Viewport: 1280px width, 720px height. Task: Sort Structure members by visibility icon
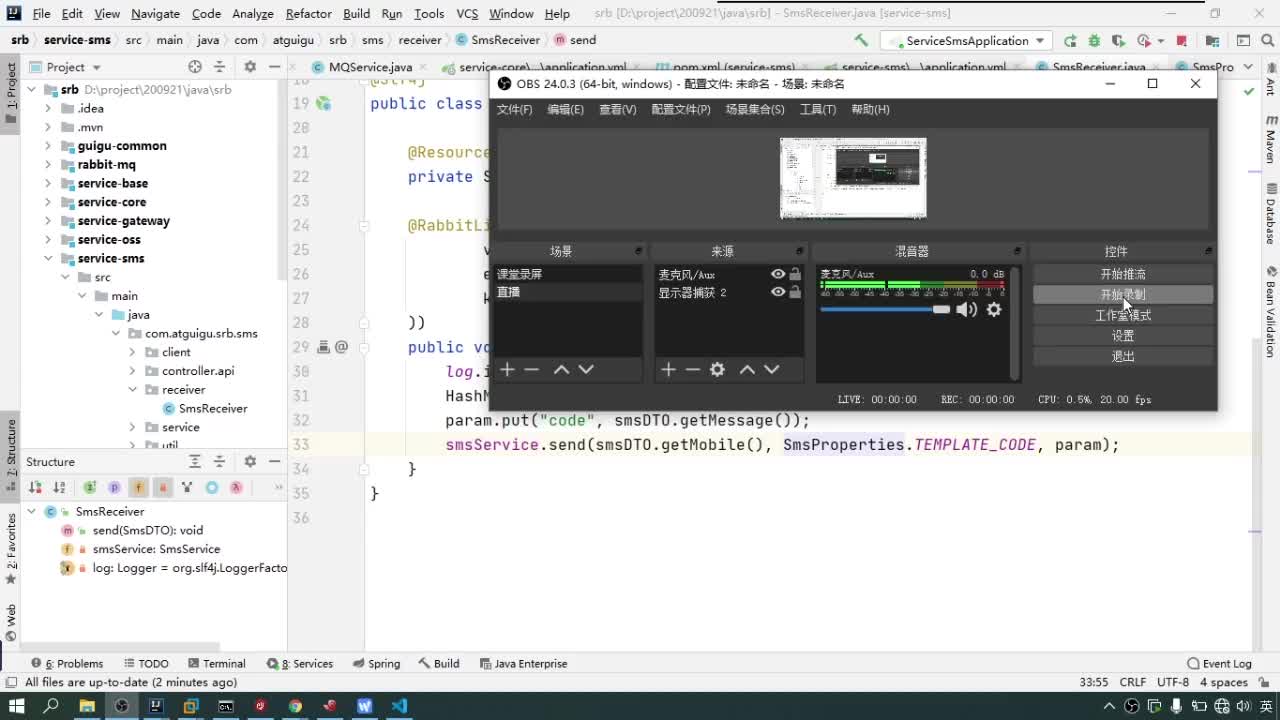click(x=35, y=487)
